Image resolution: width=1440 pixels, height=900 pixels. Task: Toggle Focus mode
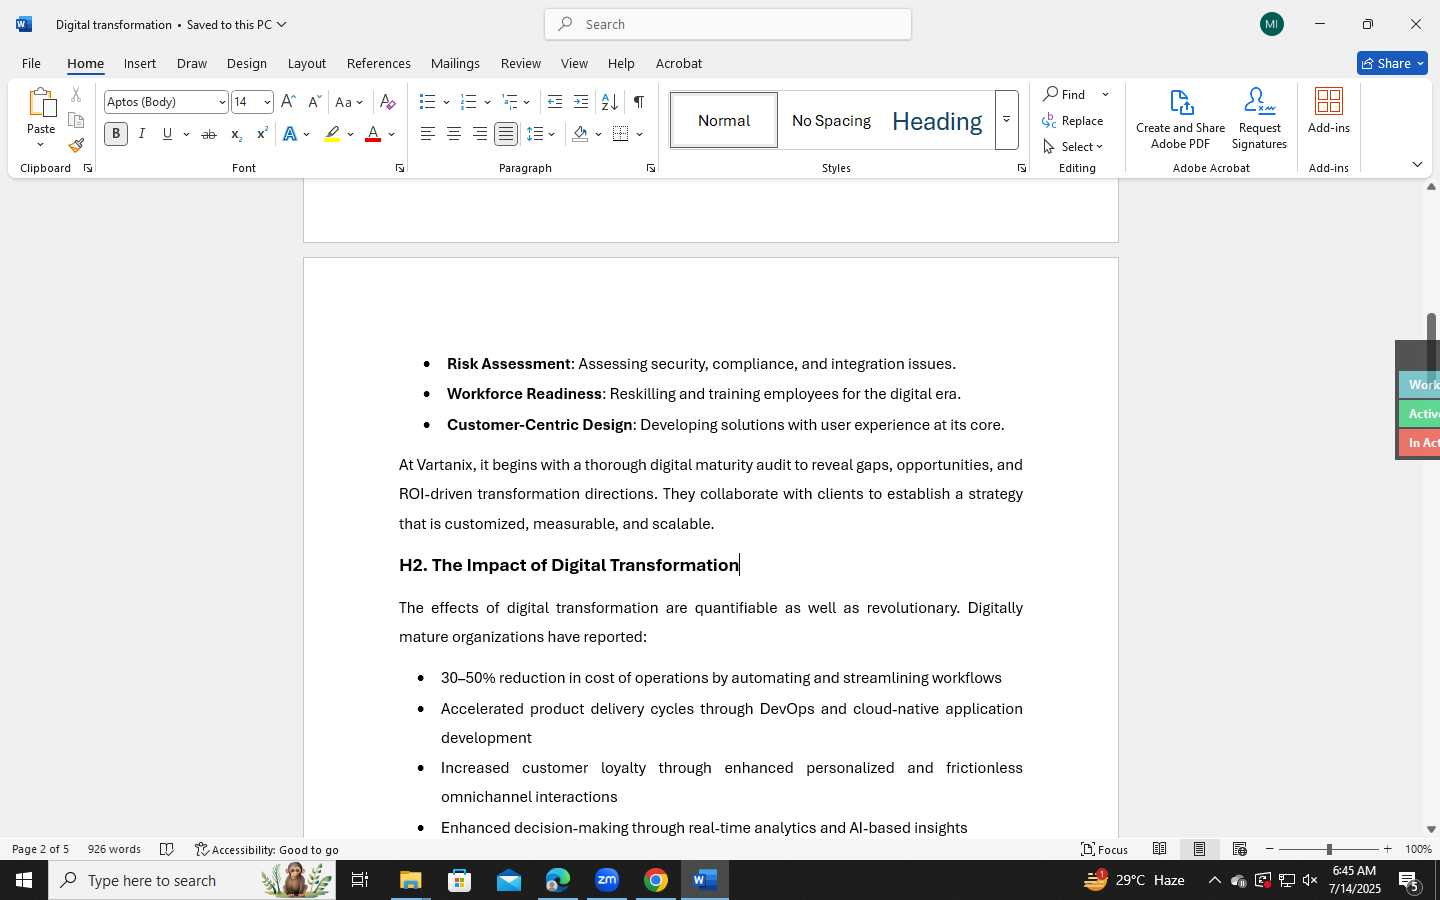tap(1105, 849)
